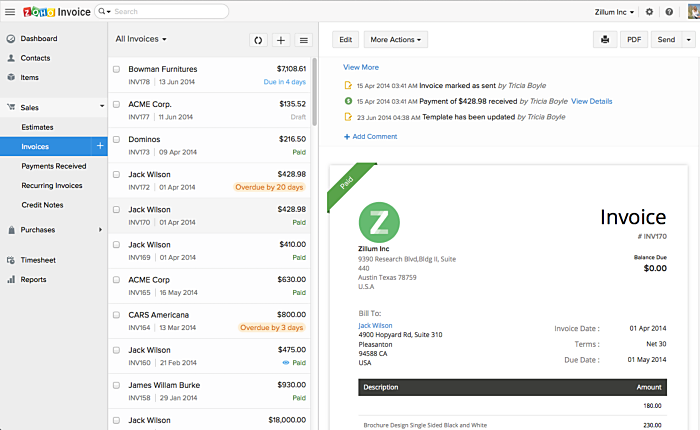This screenshot has width=700, height=430.
Task: Click Add Comment link
Action: pyautogui.click(x=371, y=137)
